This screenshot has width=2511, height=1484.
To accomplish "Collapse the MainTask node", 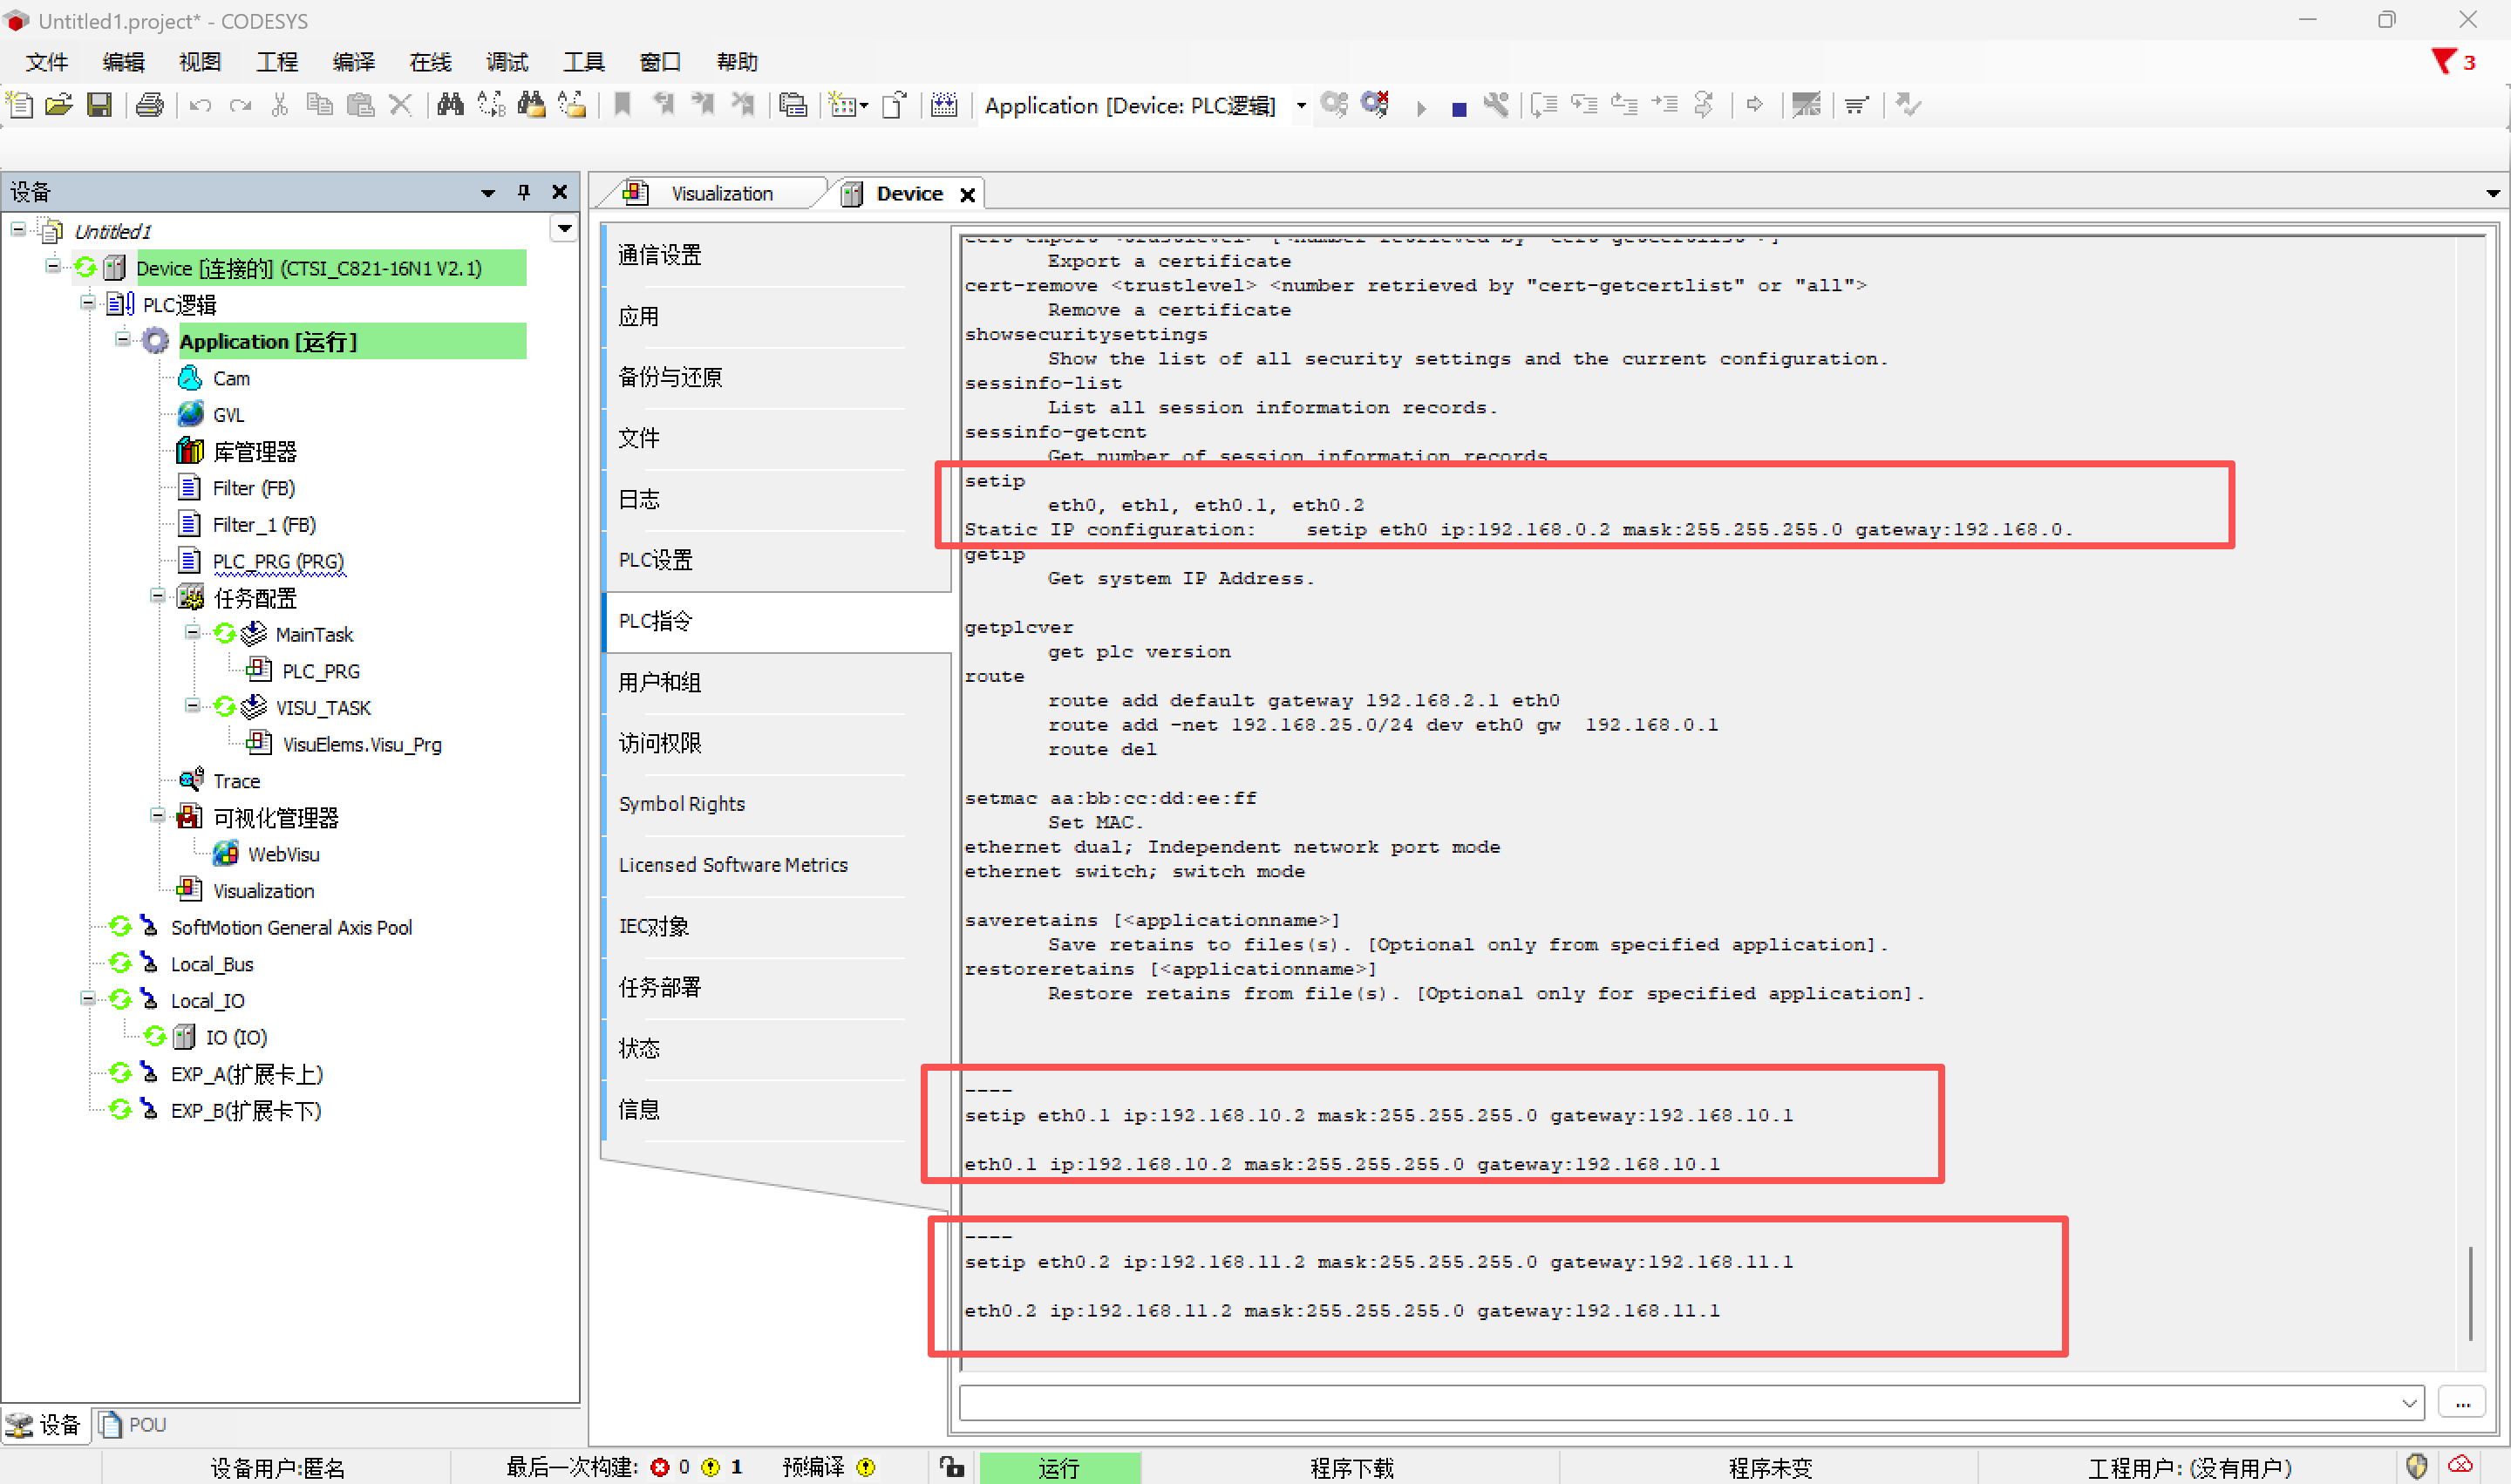I will [x=192, y=632].
